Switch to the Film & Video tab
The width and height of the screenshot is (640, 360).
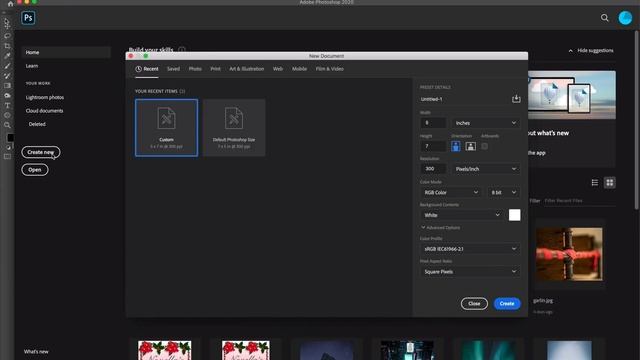[329, 69]
